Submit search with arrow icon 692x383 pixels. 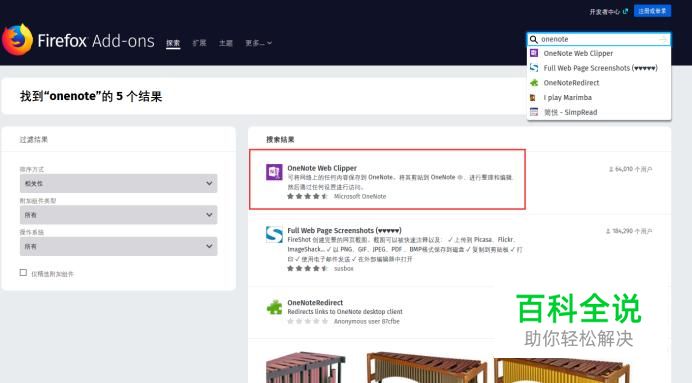(663, 39)
